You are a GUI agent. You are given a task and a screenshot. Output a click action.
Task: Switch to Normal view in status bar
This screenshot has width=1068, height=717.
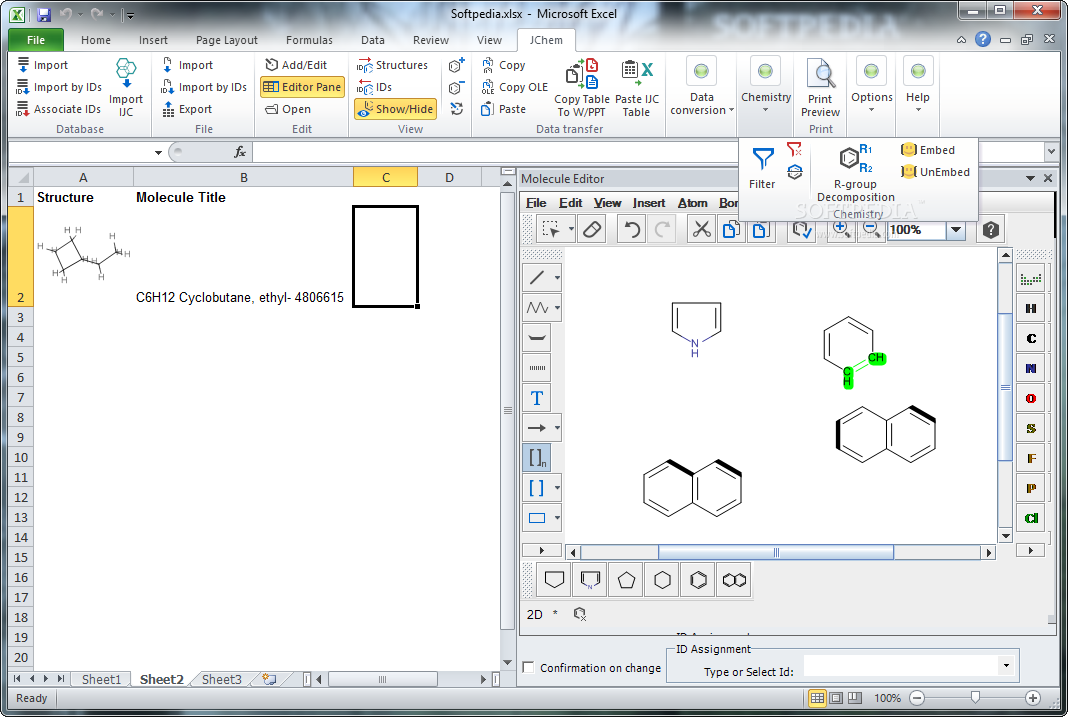(817, 698)
